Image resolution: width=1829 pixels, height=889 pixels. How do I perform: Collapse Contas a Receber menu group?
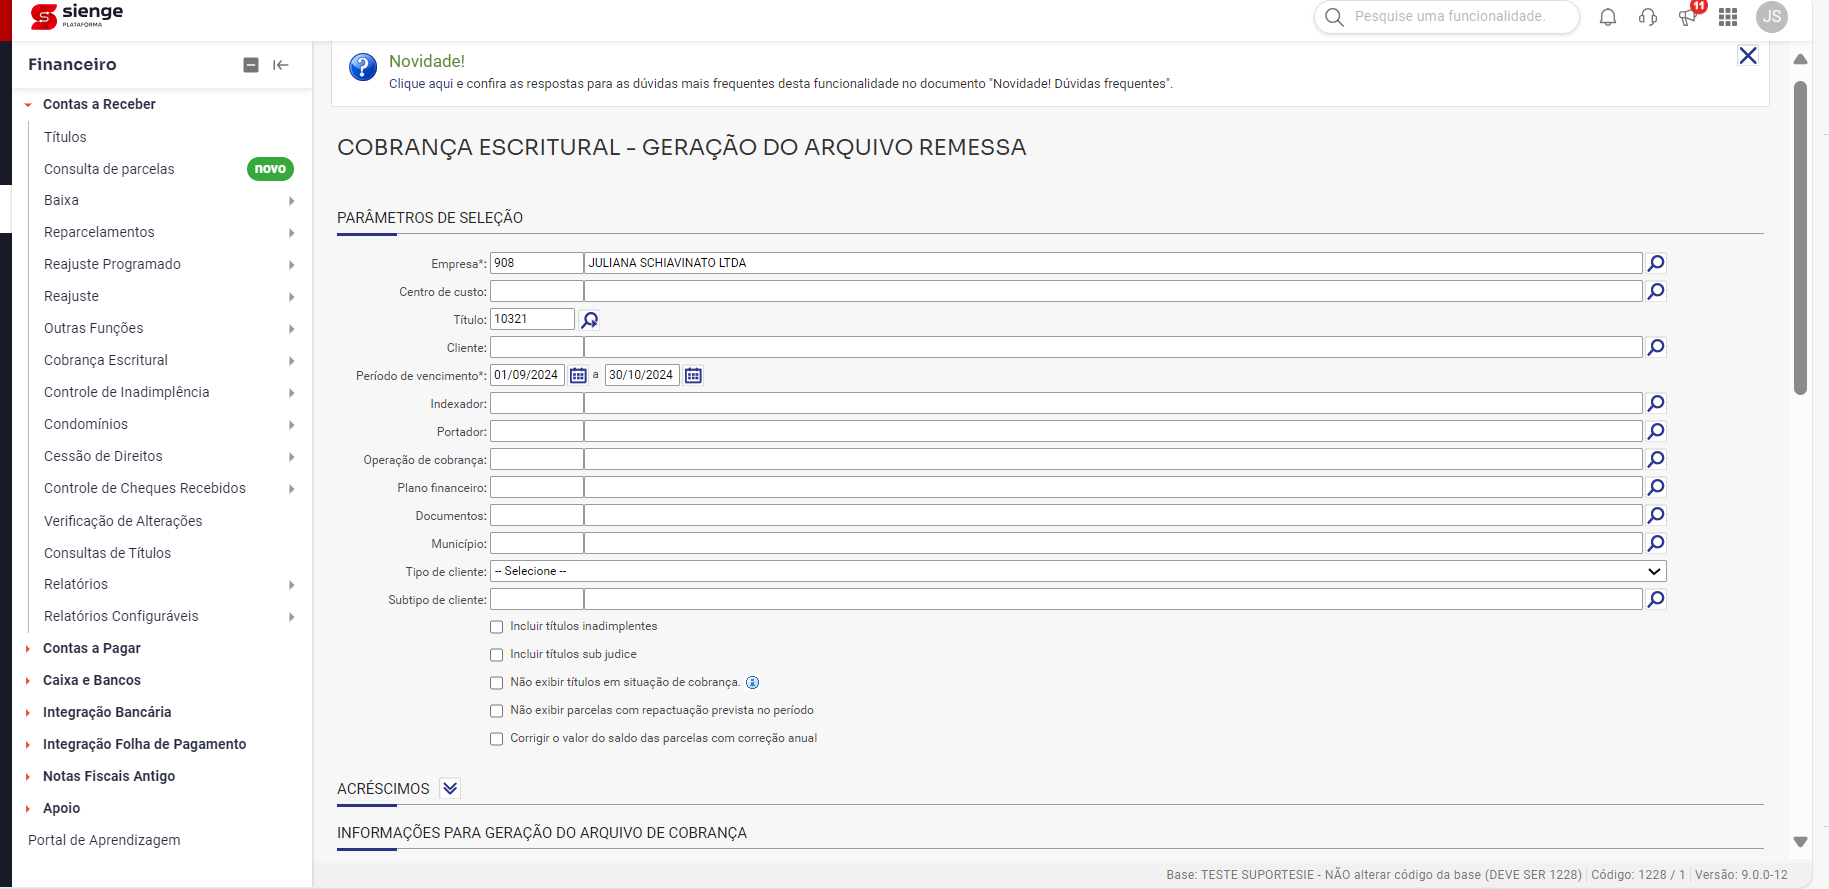(28, 105)
